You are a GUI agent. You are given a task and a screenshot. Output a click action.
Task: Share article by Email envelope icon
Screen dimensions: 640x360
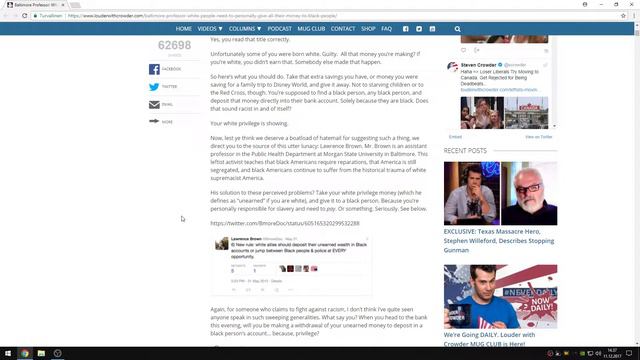coord(154,104)
